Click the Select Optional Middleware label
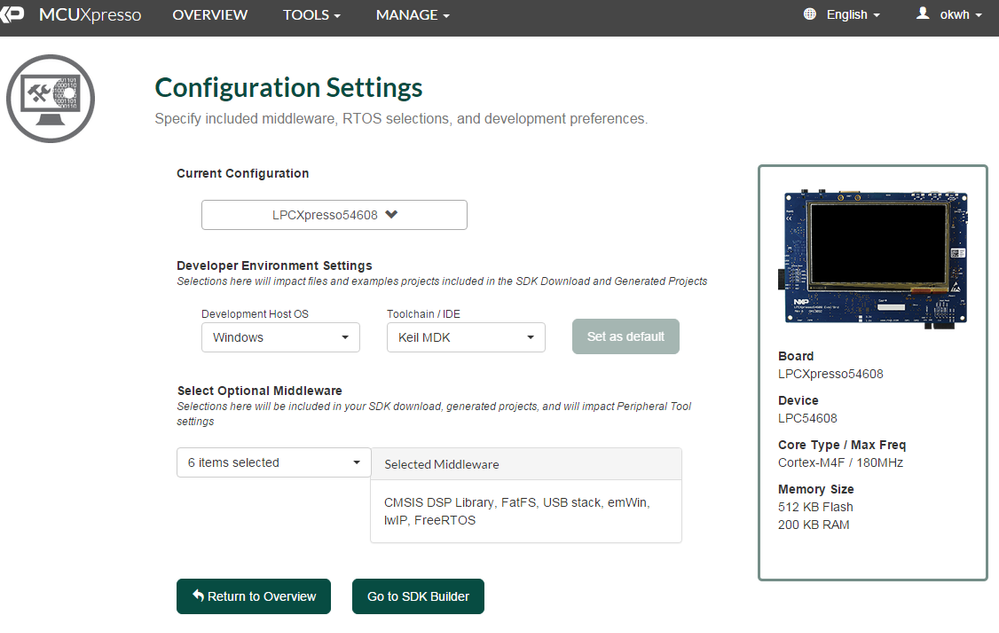This screenshot has width=999, height=633. click(259, 390)
